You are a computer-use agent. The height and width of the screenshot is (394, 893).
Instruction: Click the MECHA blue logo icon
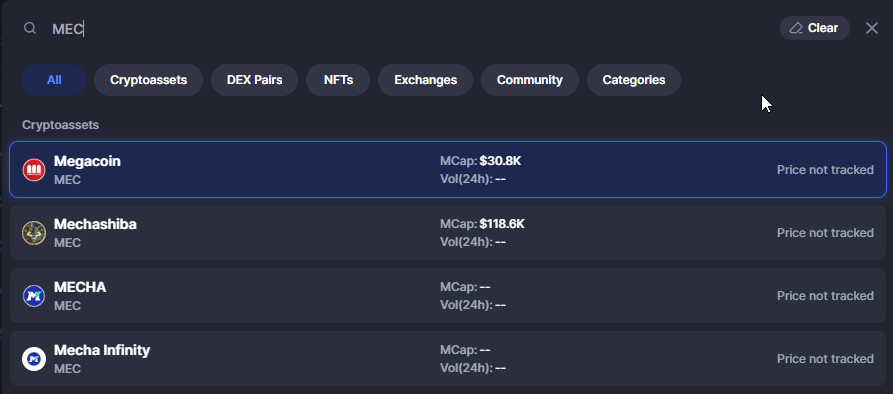click(x=34, y=296)
